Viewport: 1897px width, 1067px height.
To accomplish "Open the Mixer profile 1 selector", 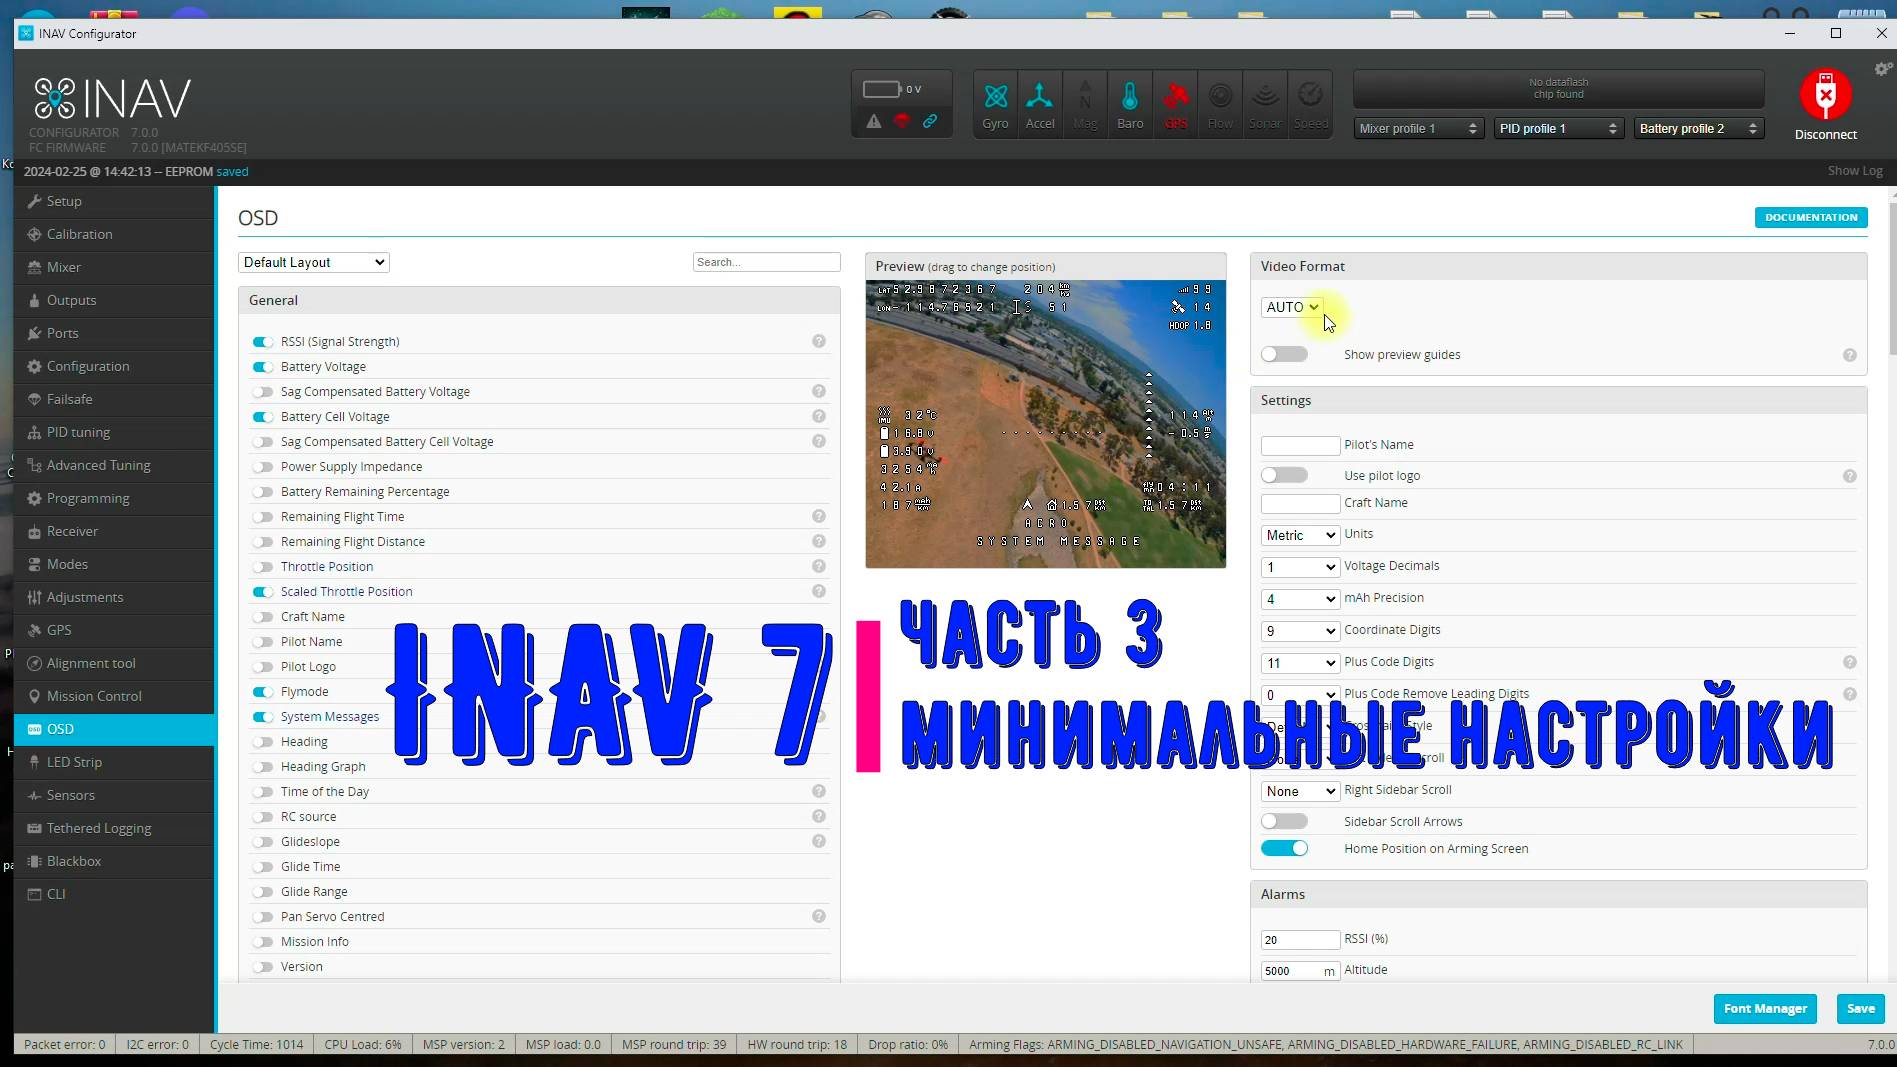I will pos(1418,128).
